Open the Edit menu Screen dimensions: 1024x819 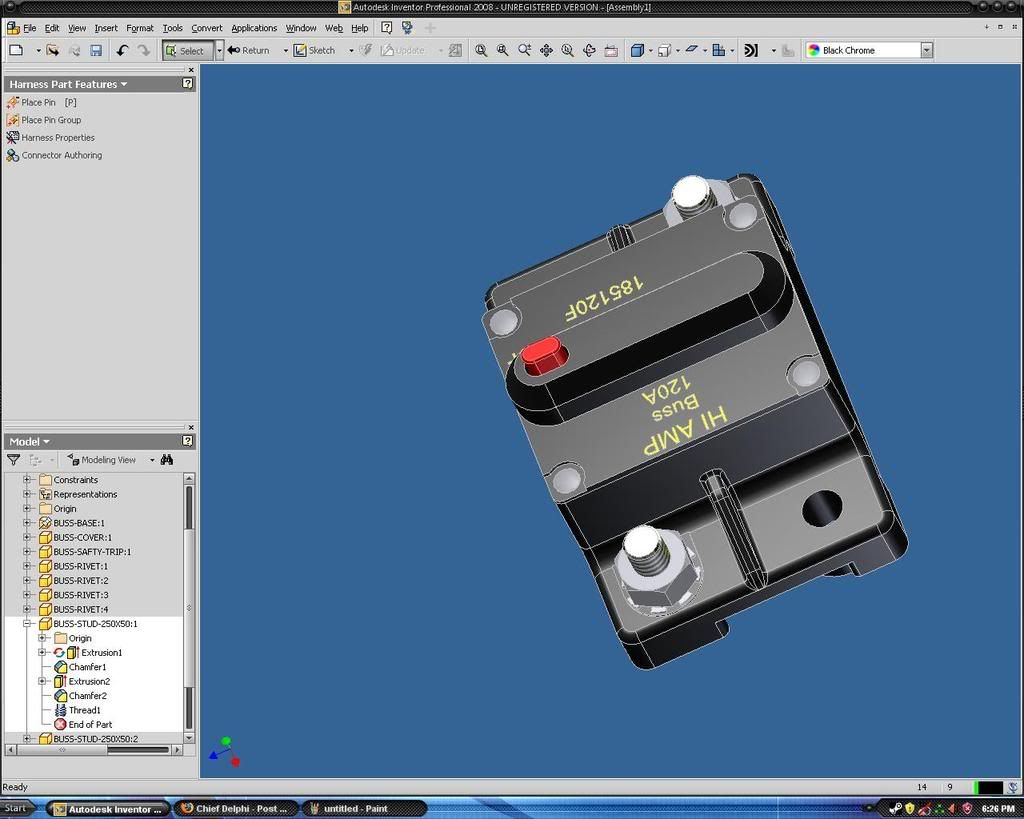tap(52, 28)
